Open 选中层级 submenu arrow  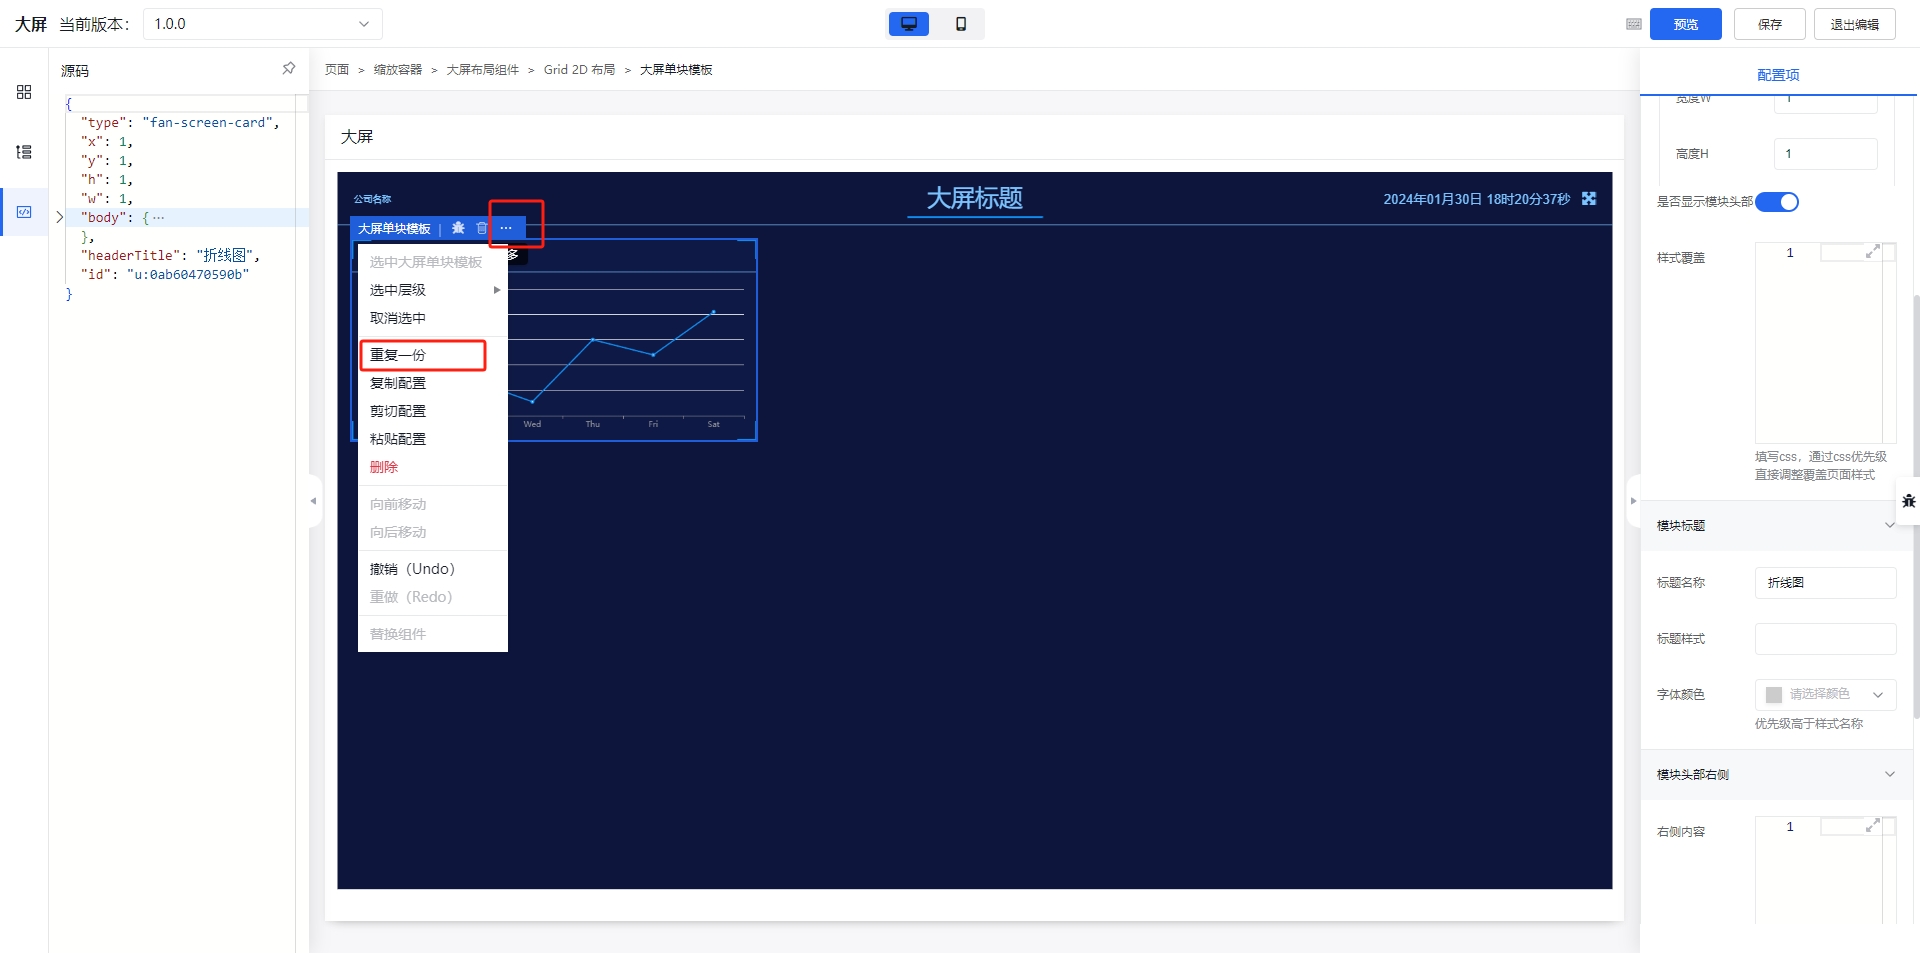496,290
